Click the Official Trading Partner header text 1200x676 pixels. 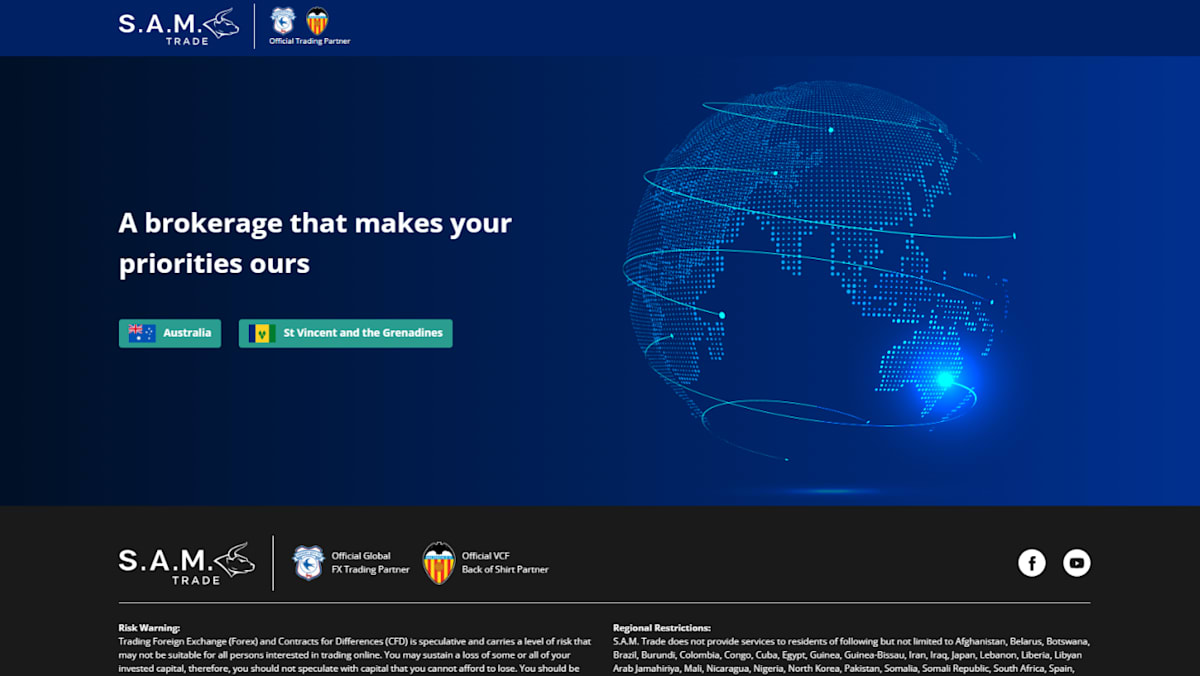click(x=310, y=41)
